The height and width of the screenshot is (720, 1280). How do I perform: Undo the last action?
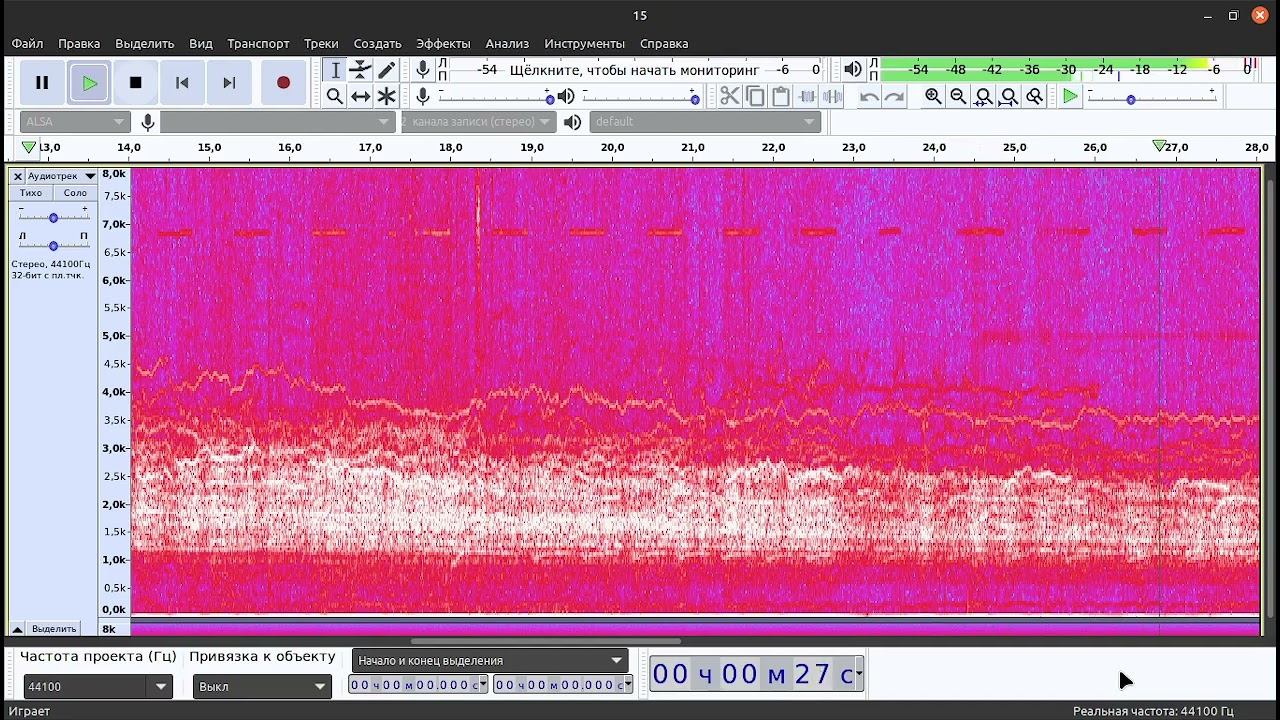(869, 96)
